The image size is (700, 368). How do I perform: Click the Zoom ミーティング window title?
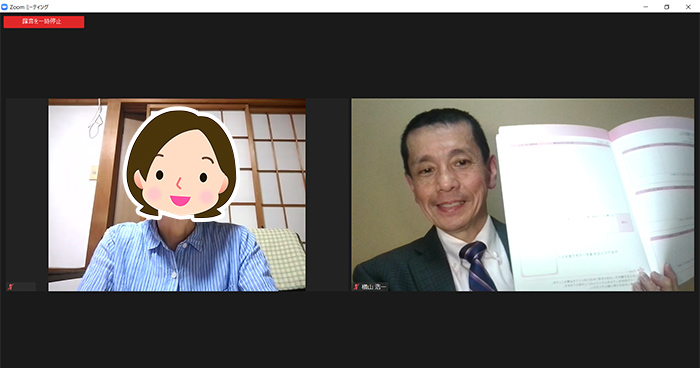click(x=29, y=7)
